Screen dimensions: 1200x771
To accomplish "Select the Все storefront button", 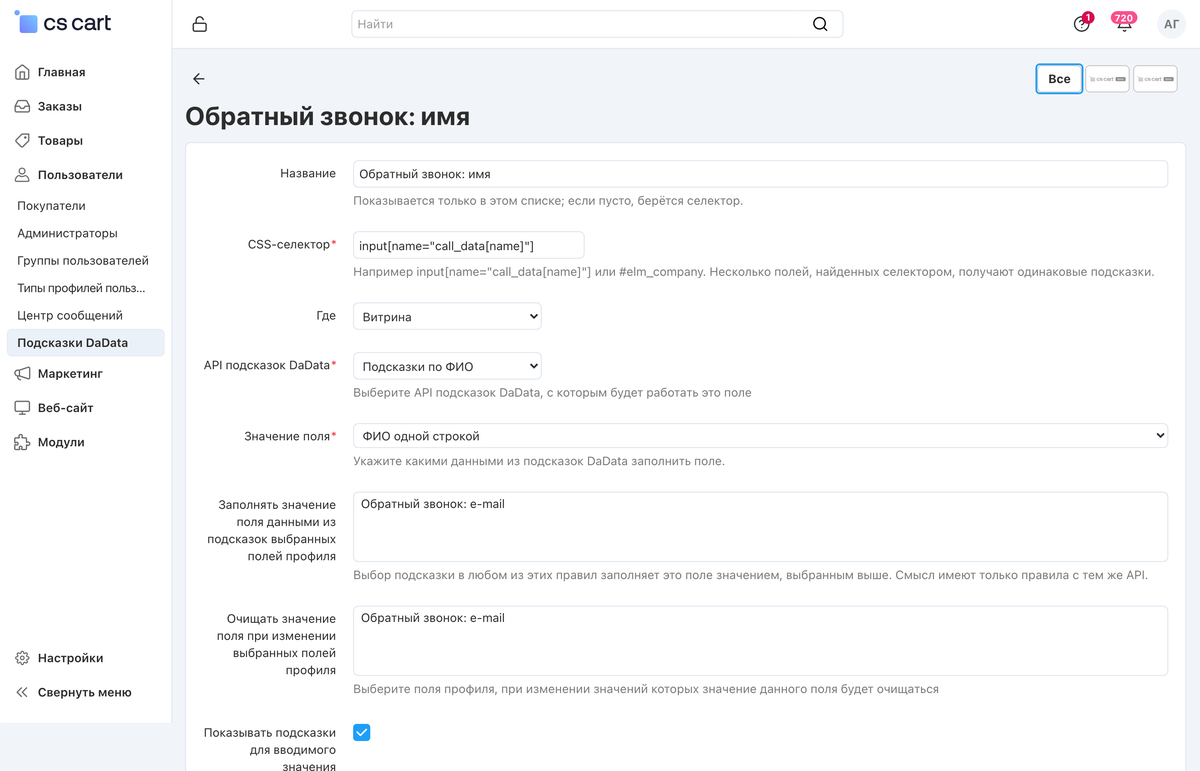I will point(1059,79).
